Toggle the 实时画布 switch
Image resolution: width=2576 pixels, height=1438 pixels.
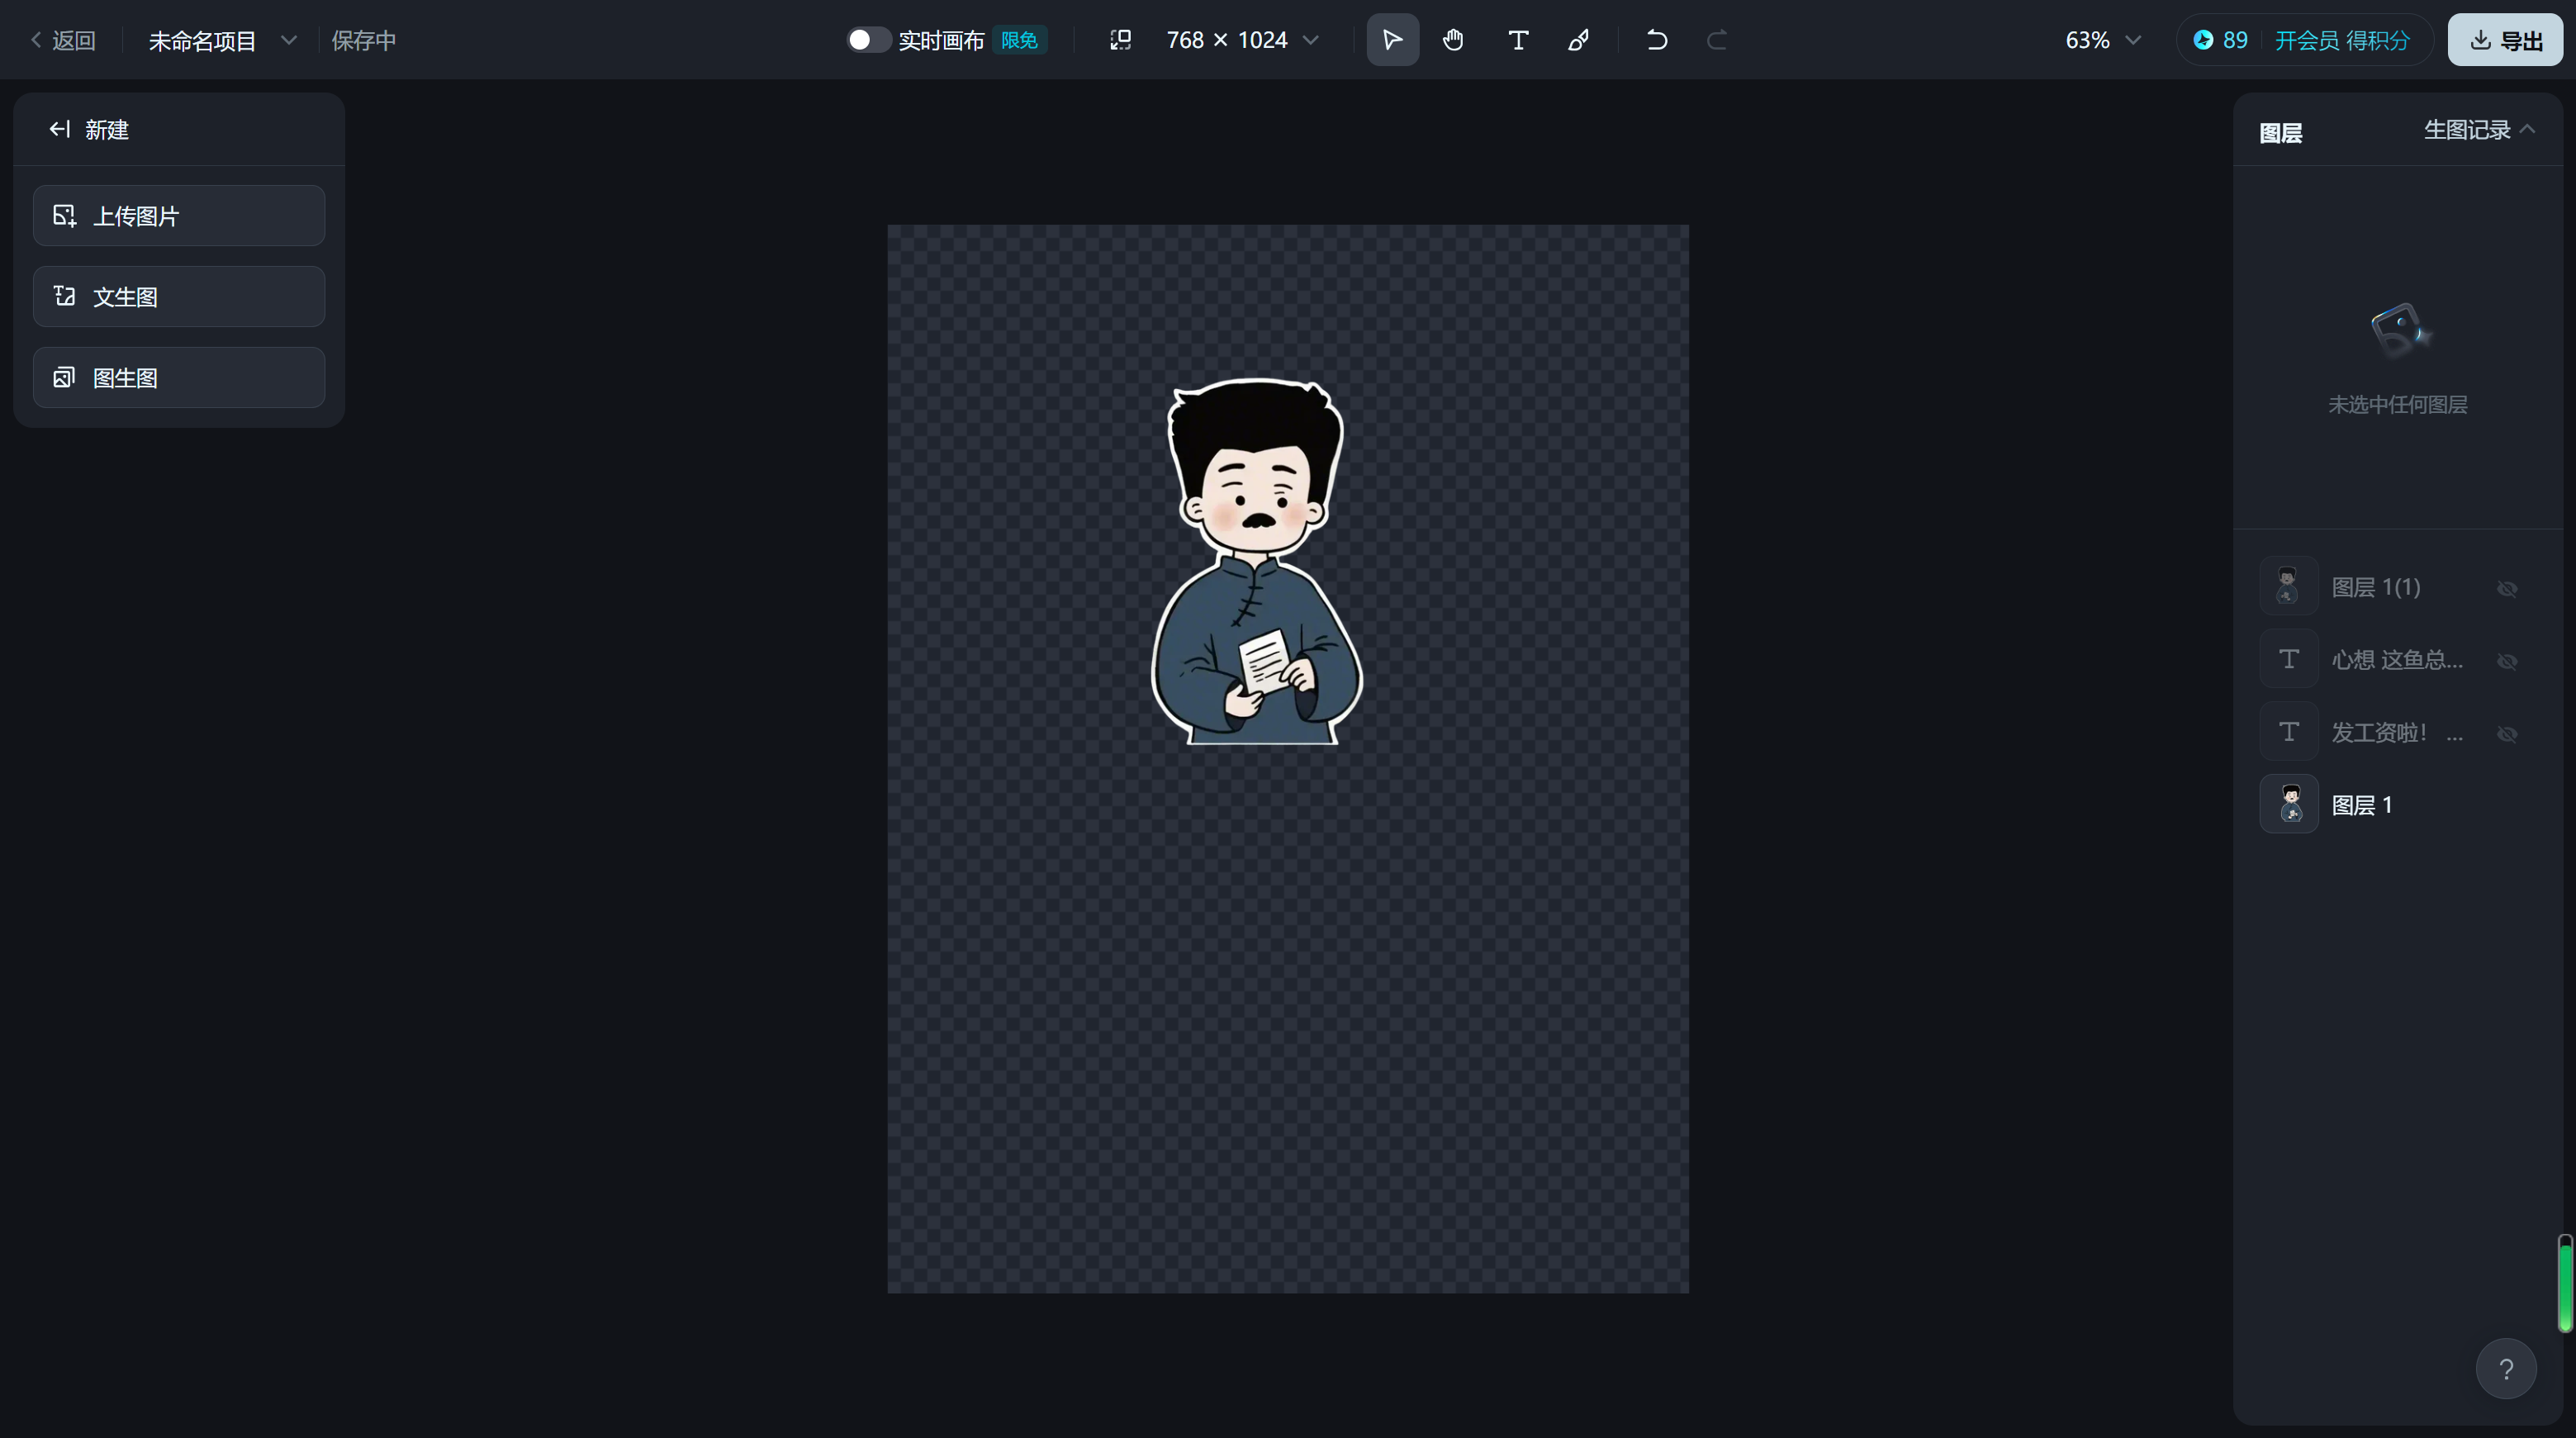point(867,40)
